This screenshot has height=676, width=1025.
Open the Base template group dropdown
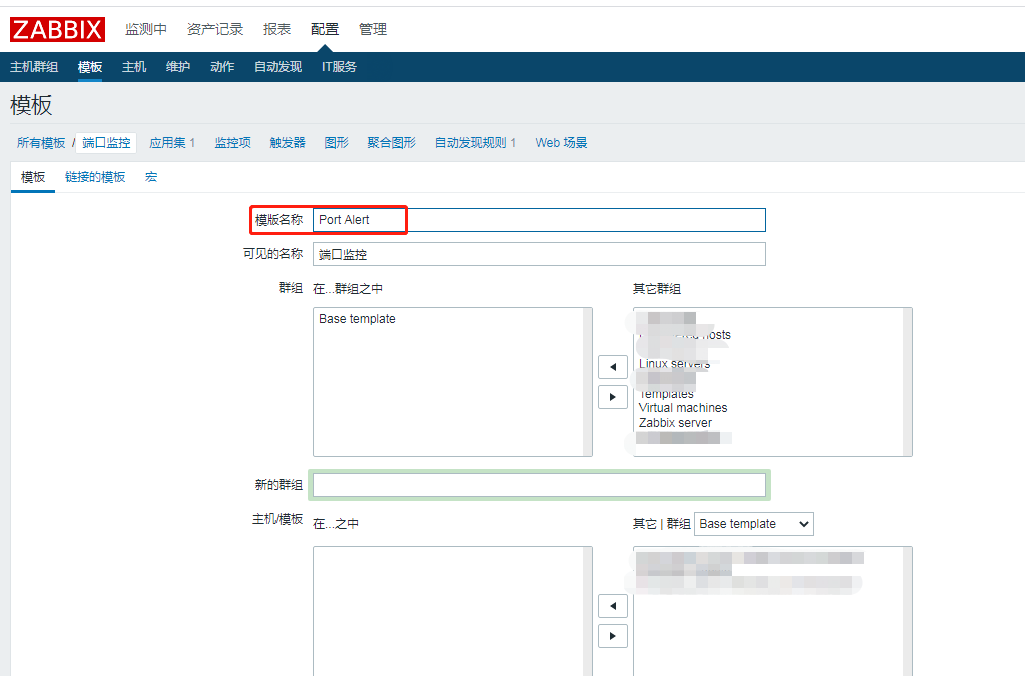(753, 524)
